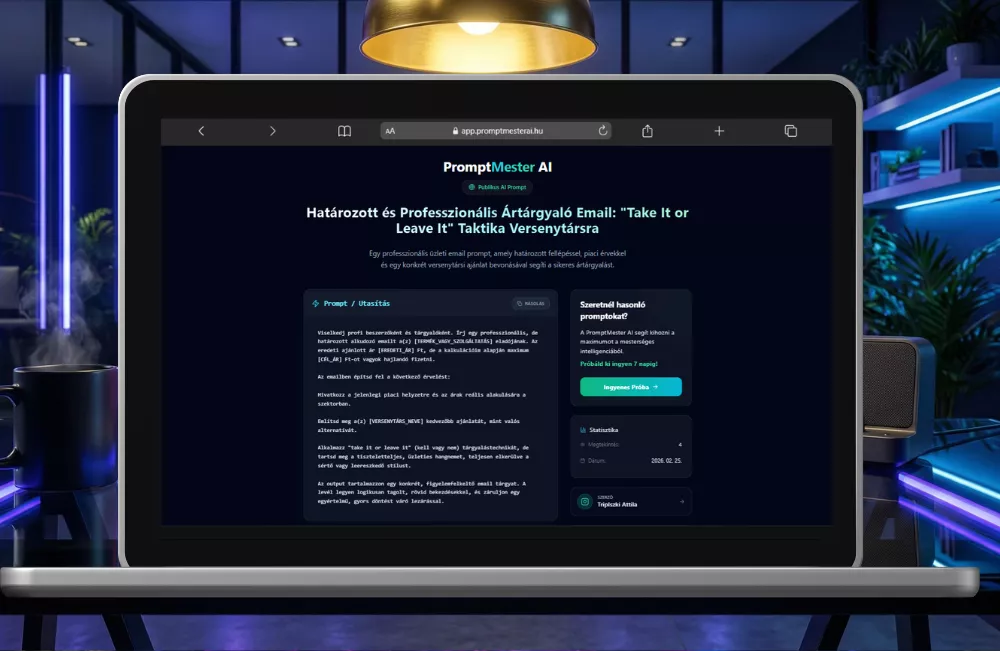Viewport: 1000px width, 651px height.
Task: Open the AA reader text size menu
Action: coord(390,131)
